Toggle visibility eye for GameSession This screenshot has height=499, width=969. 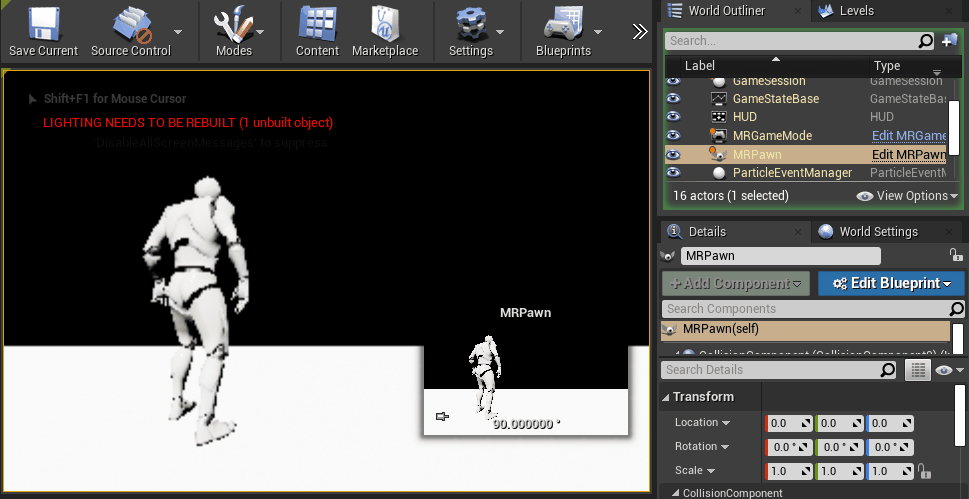click(673, 81)
